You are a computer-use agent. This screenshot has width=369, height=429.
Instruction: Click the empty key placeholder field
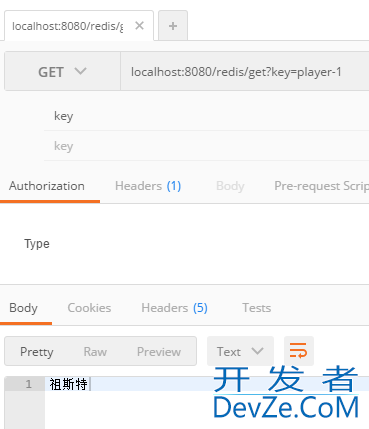click(x=207, y=146)
